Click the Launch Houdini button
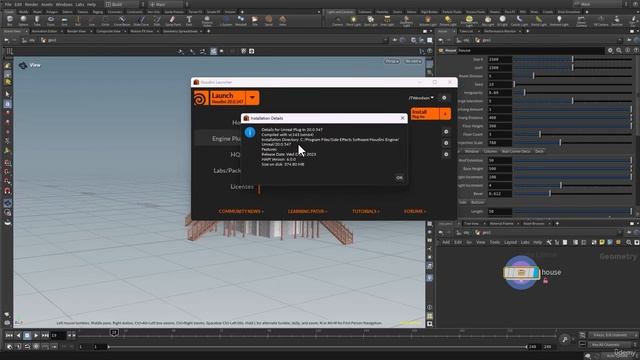The image size is (640, 360). 228,98
